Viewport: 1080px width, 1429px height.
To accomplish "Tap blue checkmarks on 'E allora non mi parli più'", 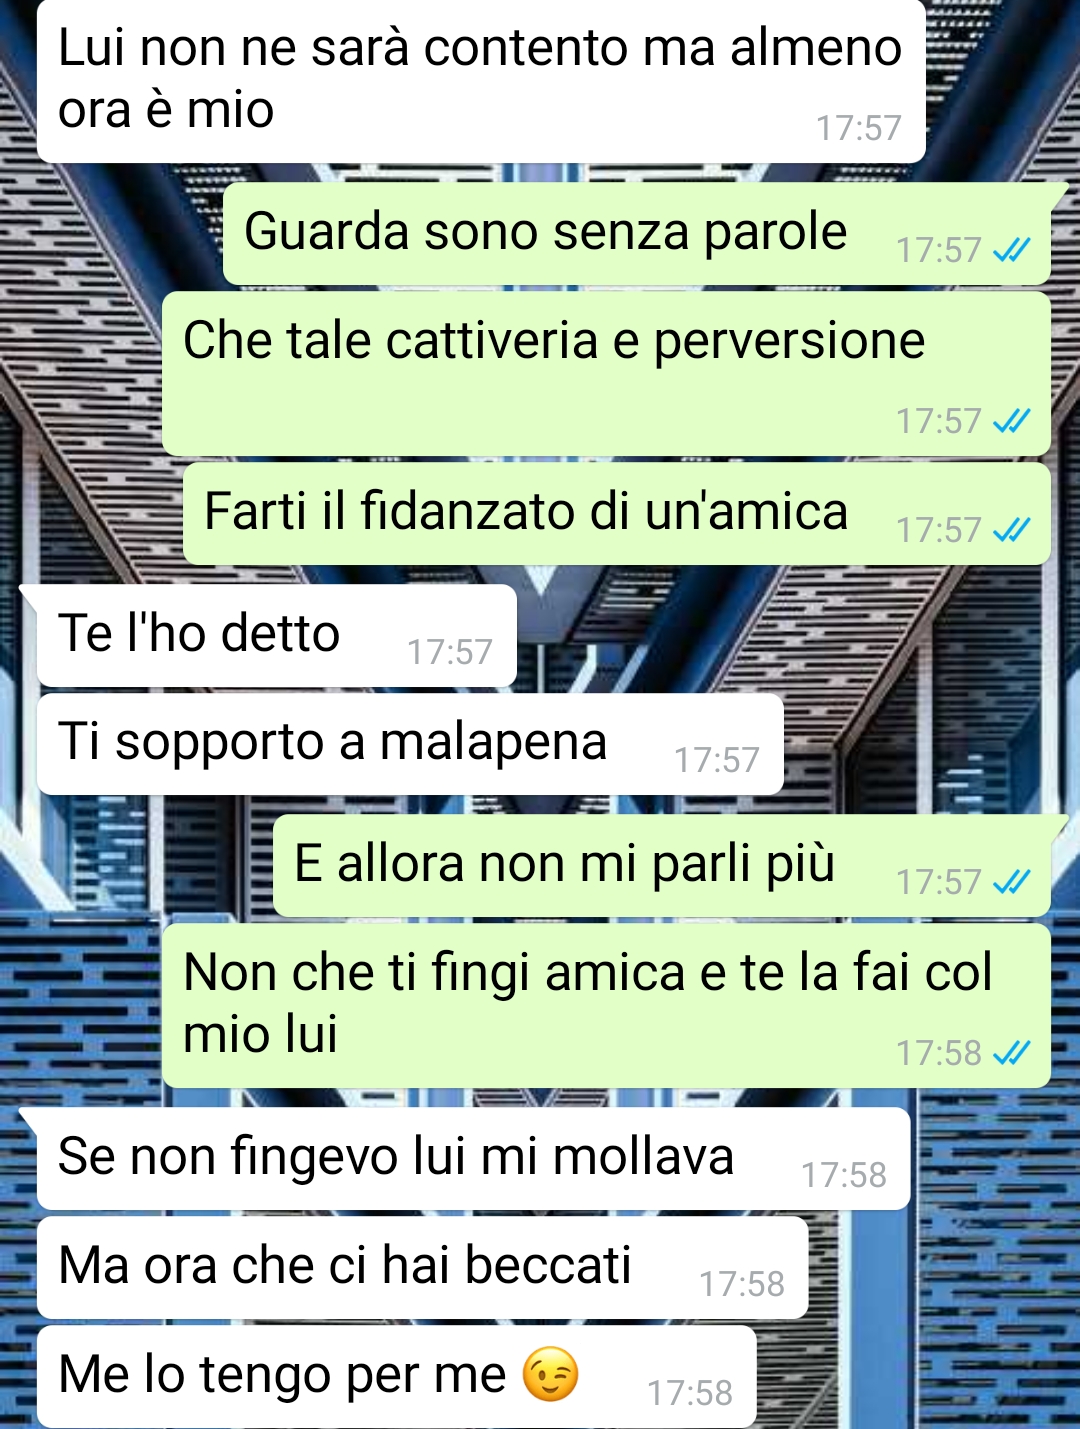I will pos(1011,882).
